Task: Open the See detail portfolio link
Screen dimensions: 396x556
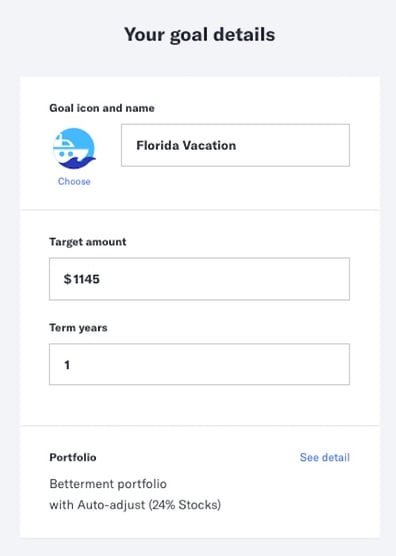Action: pos(325,457)
